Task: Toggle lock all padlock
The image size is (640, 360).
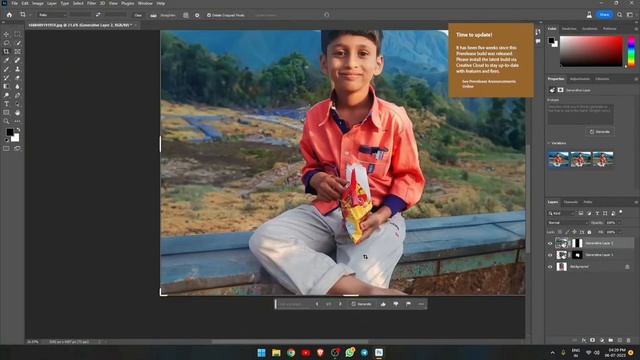Action: tap(589, 232)
